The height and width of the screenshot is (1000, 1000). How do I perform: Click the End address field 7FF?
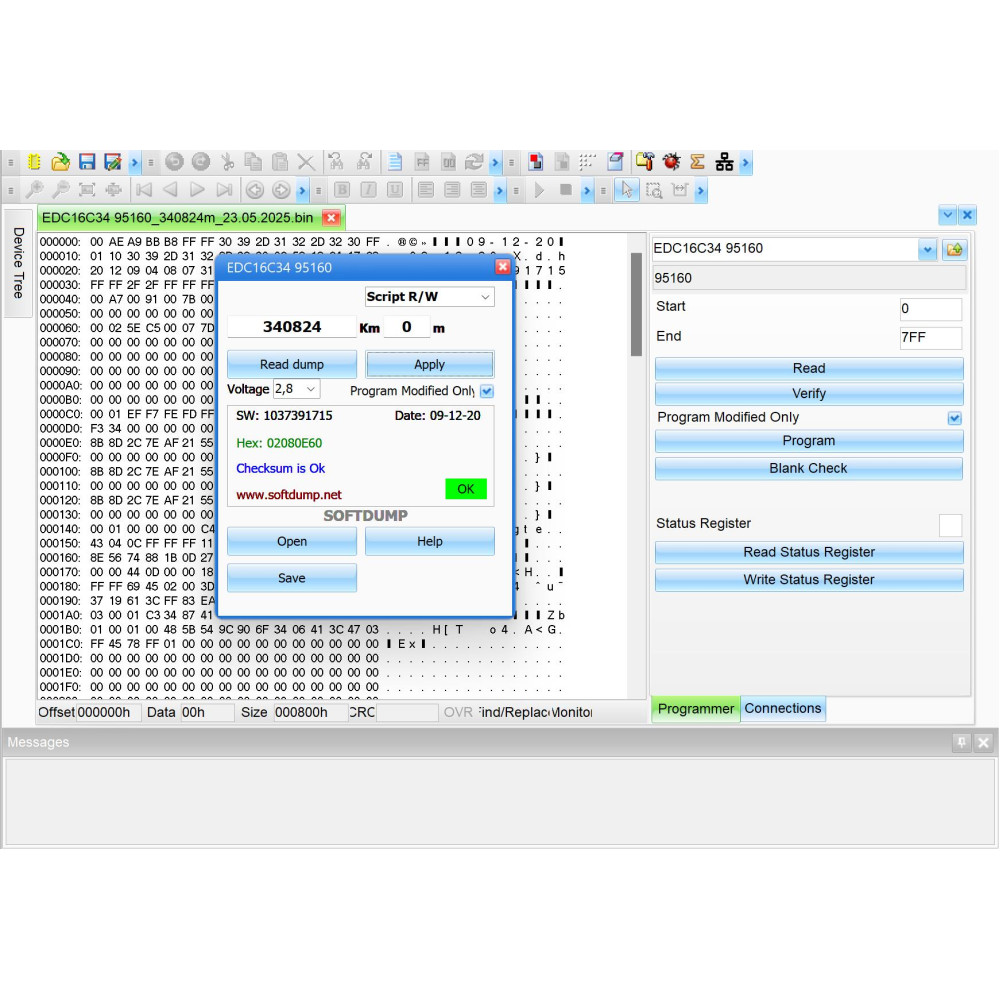[x=930, y=337]
